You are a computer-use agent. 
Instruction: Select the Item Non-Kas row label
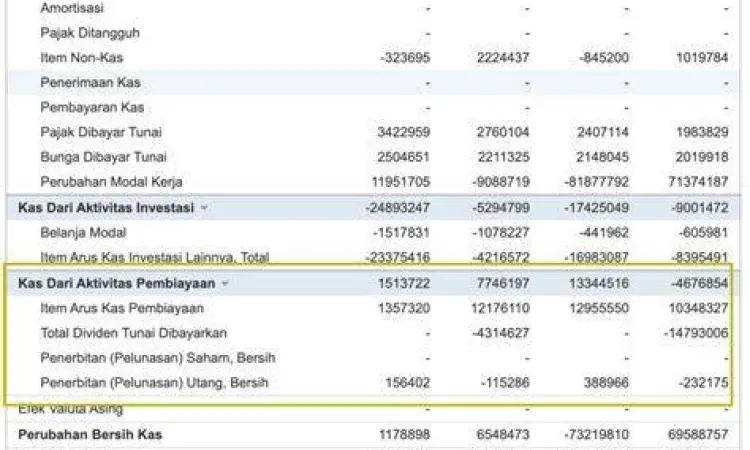coord(82,57)
